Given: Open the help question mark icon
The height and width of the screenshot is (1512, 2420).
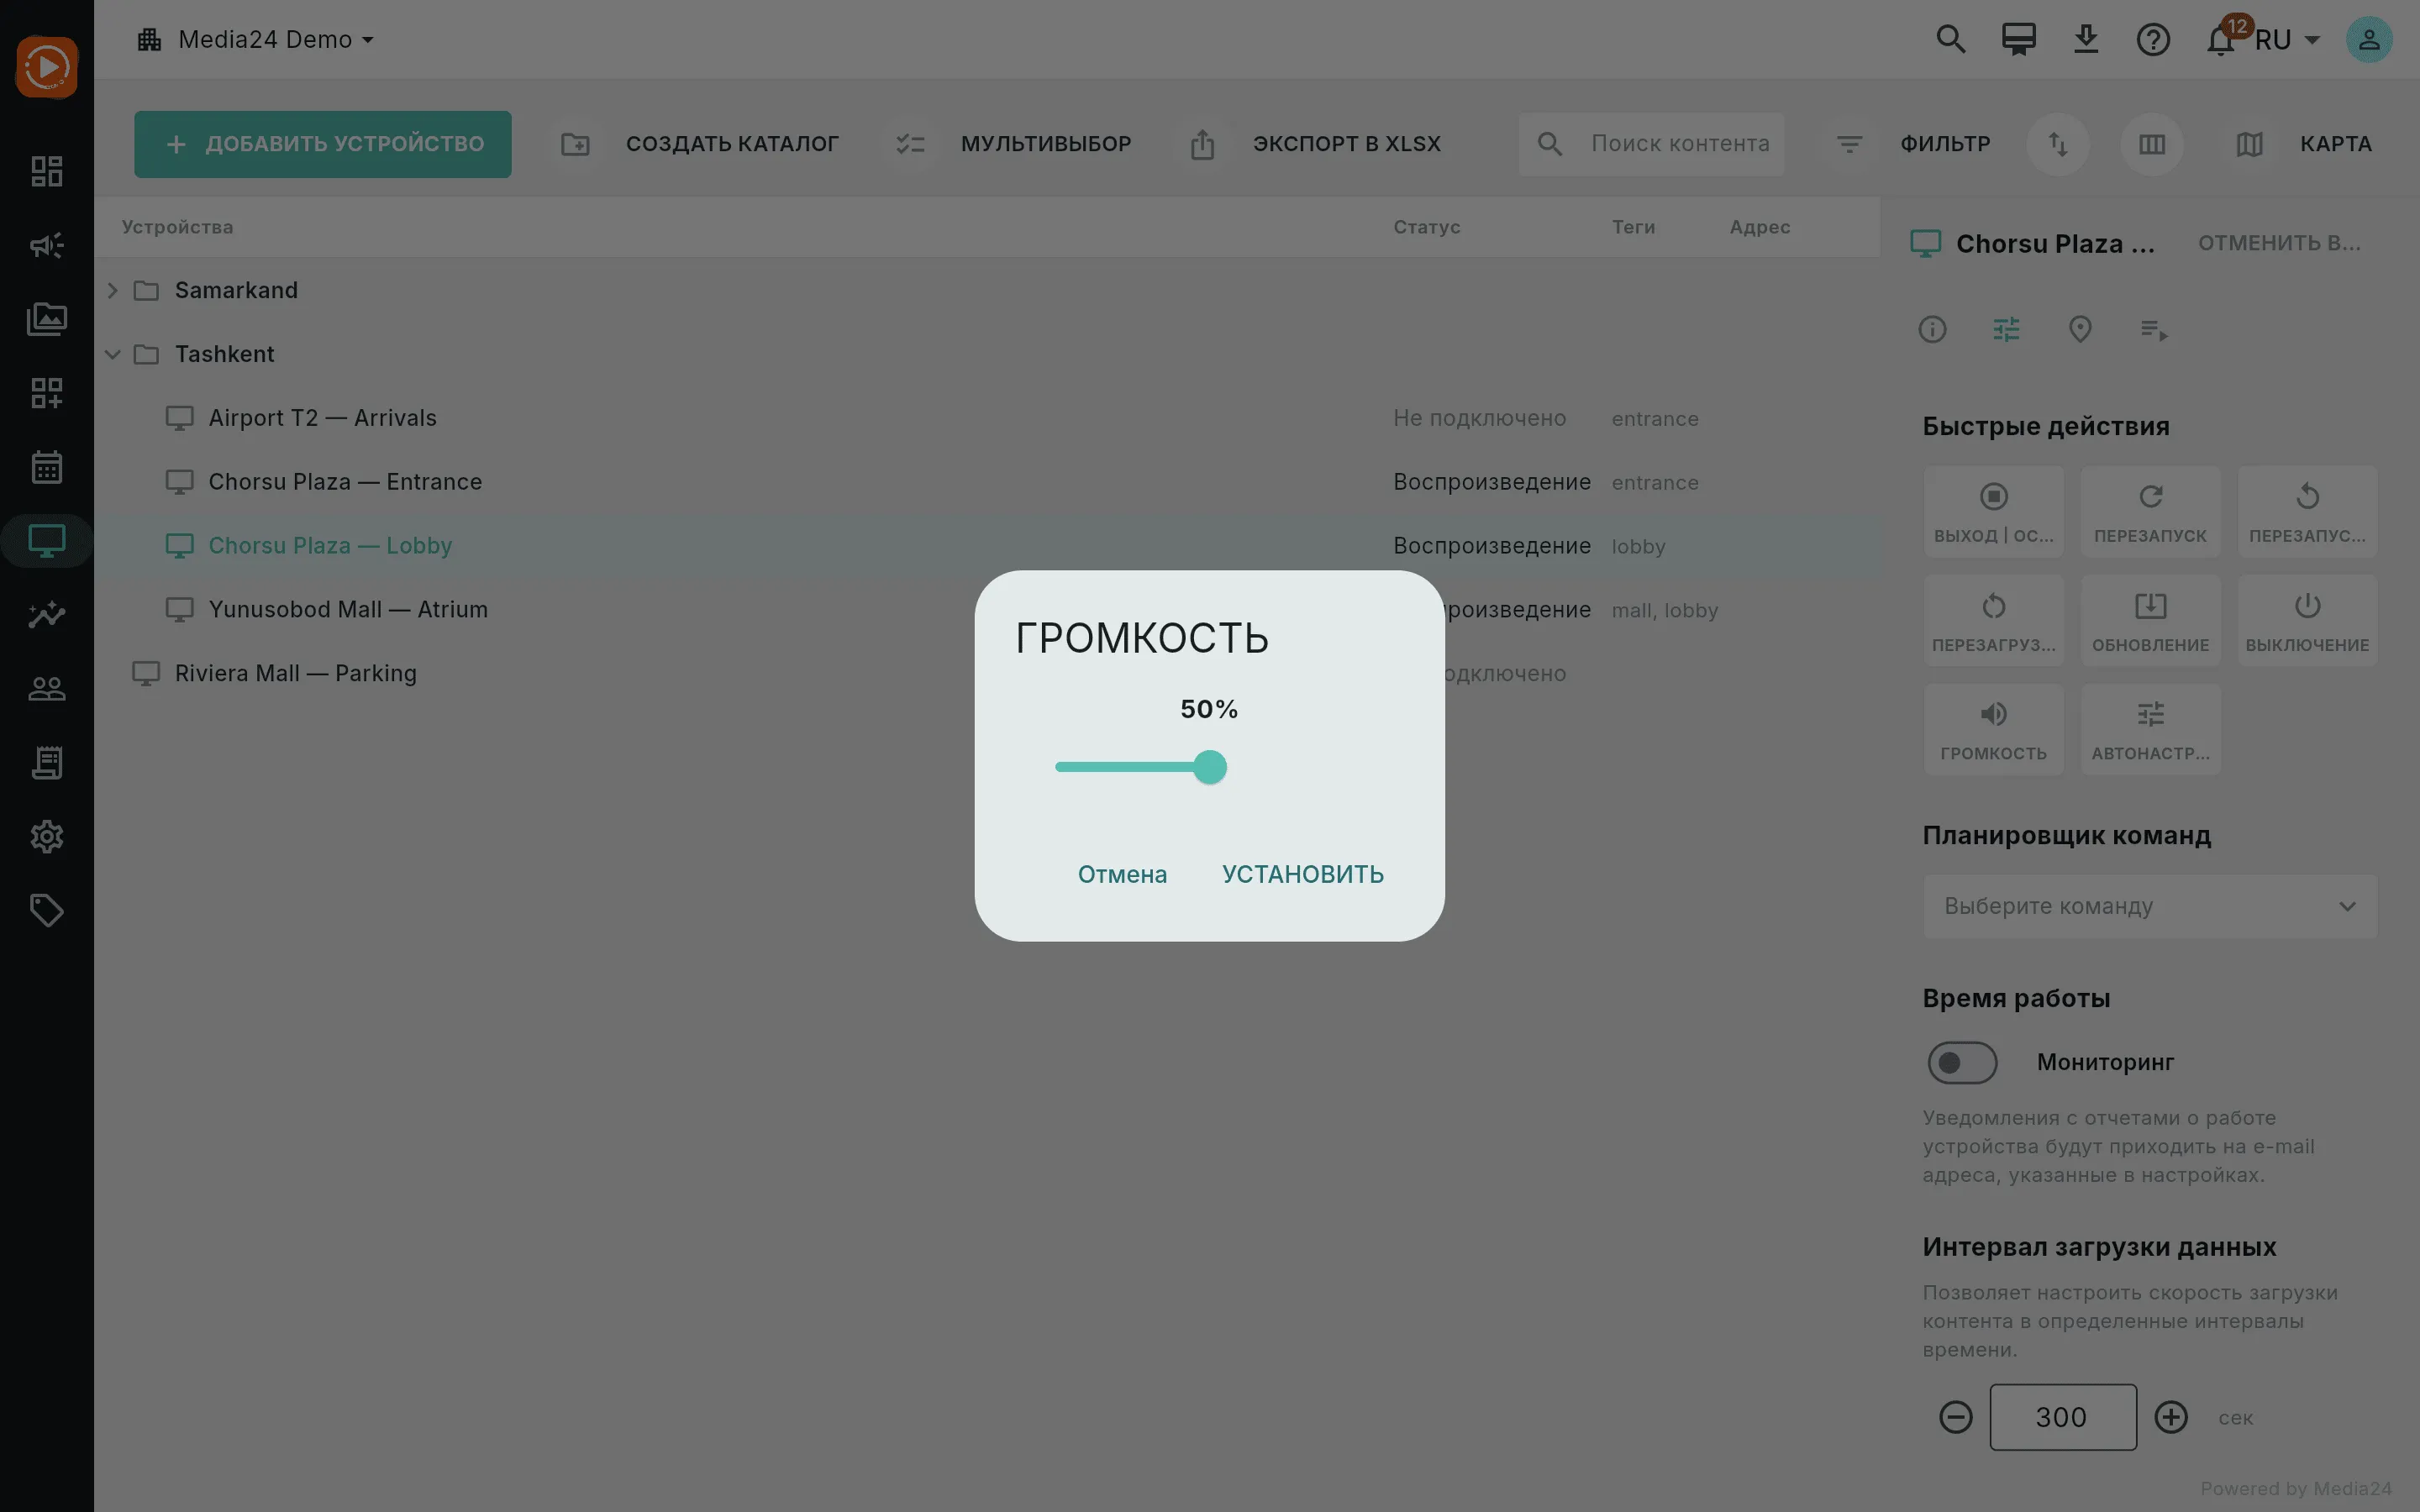Looking at the screenshot, I should 2153,40.
